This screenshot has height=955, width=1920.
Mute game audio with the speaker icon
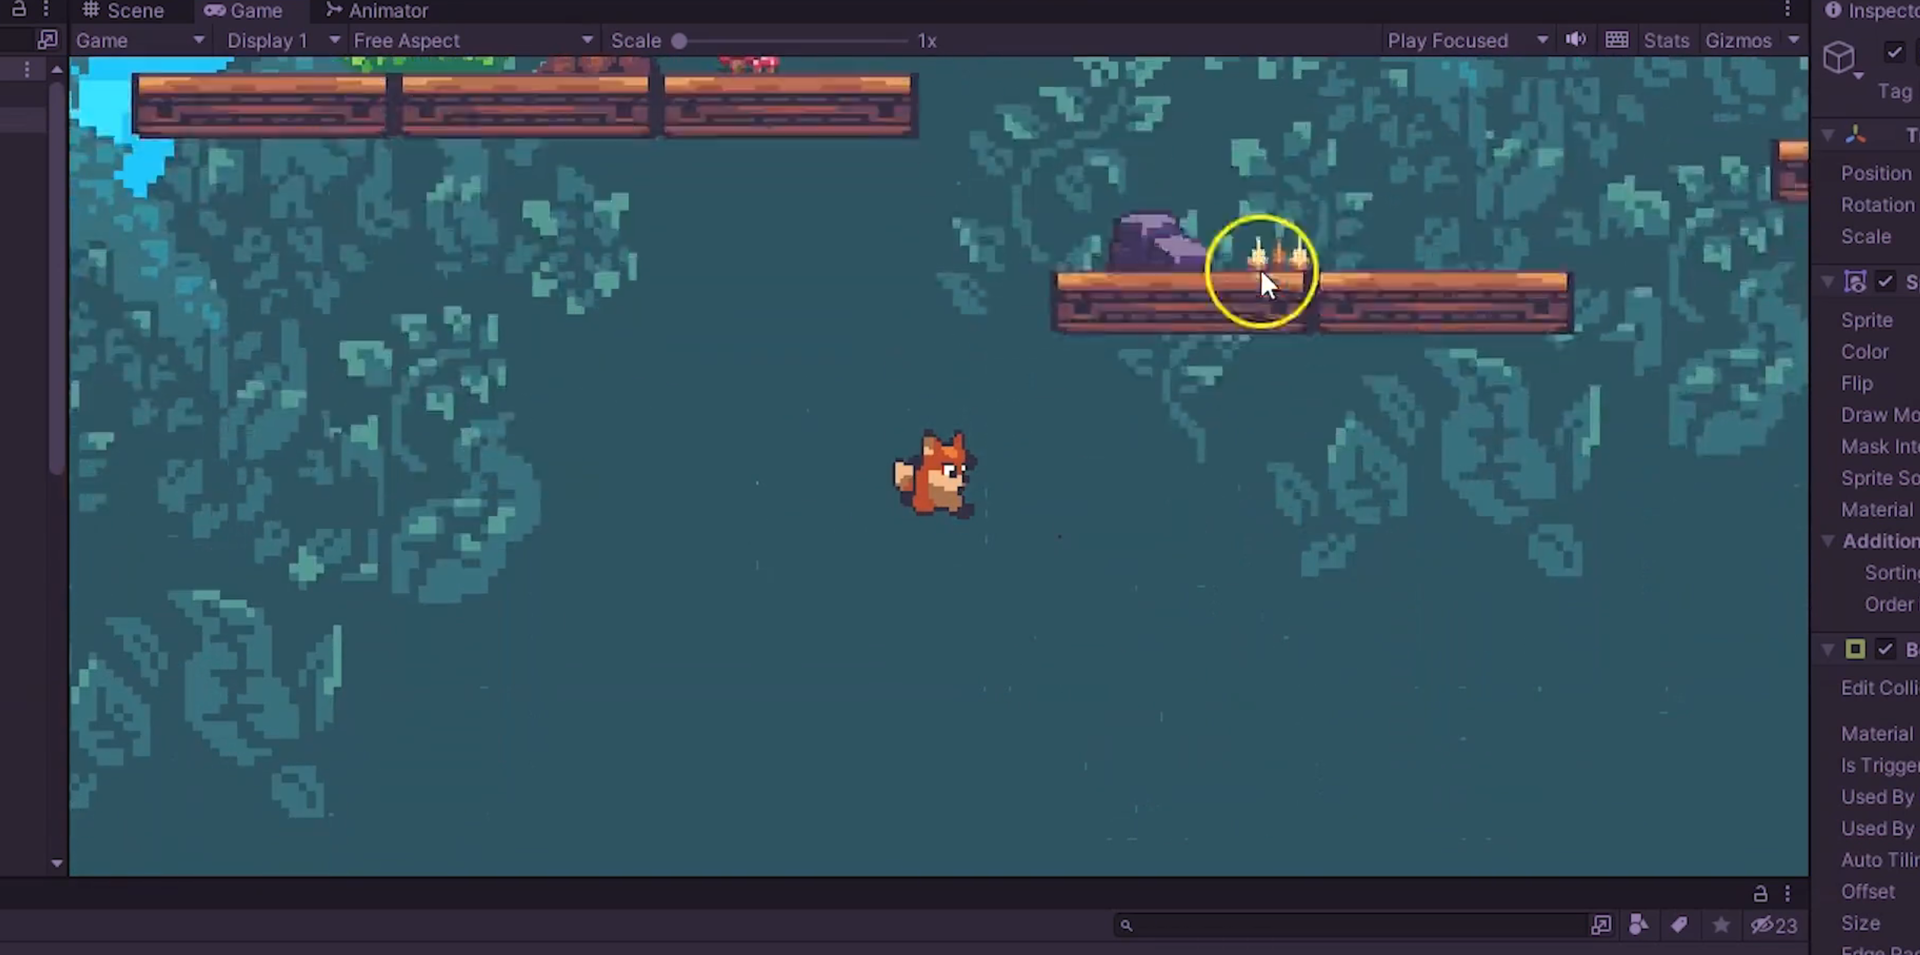click(1576, 40)
